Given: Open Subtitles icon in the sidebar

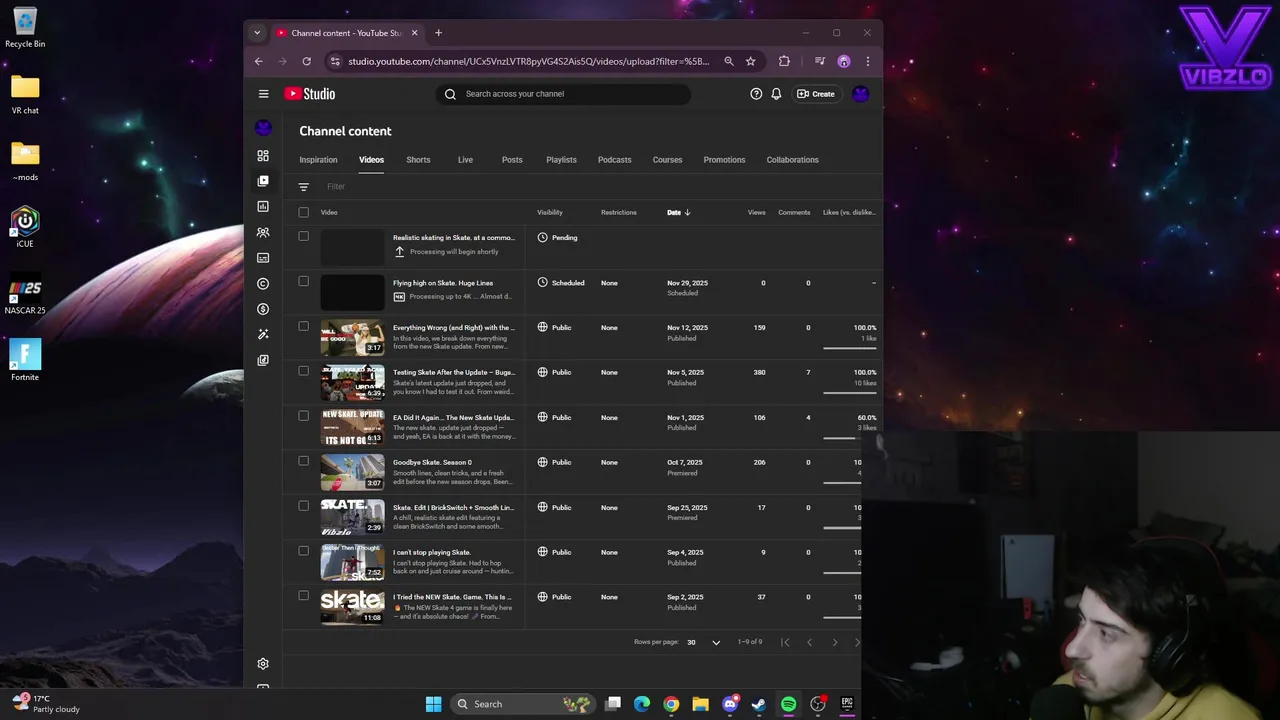Looking at the screenshot, I should tap(263, 258).
